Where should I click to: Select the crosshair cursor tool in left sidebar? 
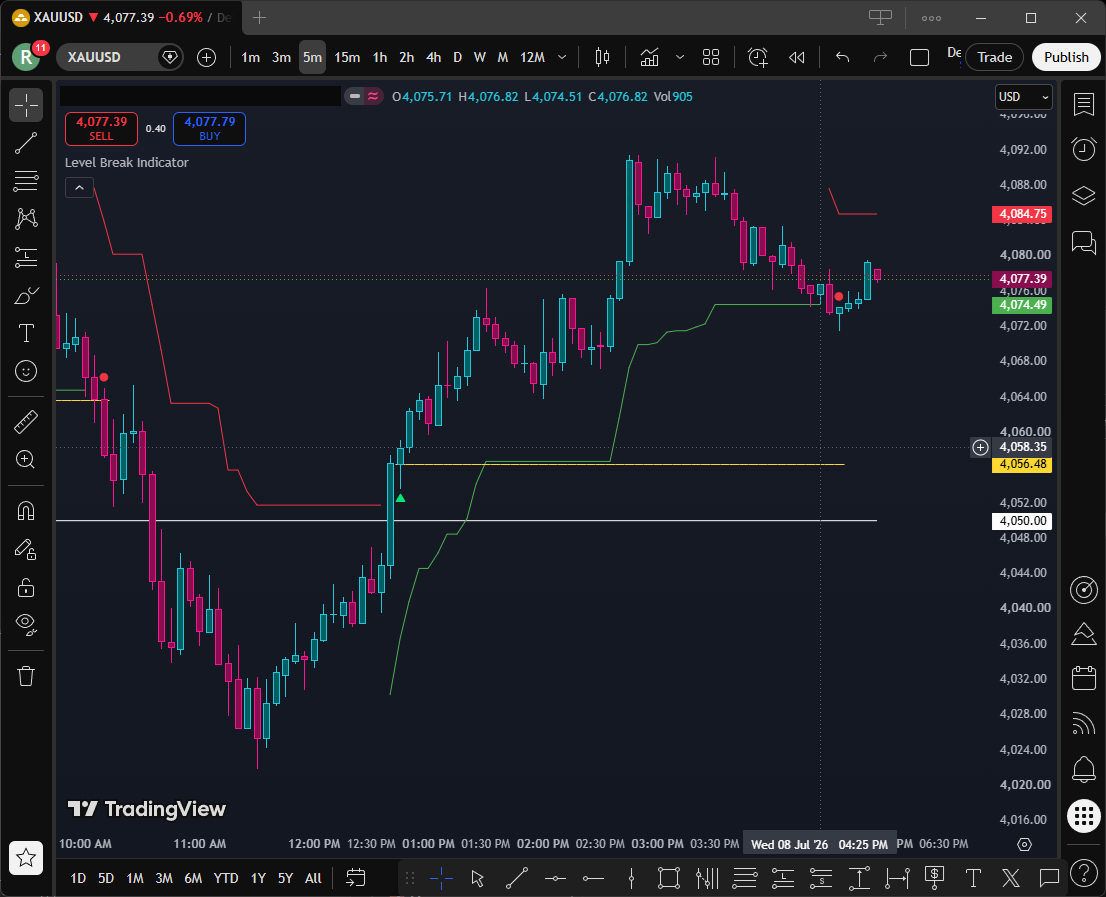coord(26,105)
